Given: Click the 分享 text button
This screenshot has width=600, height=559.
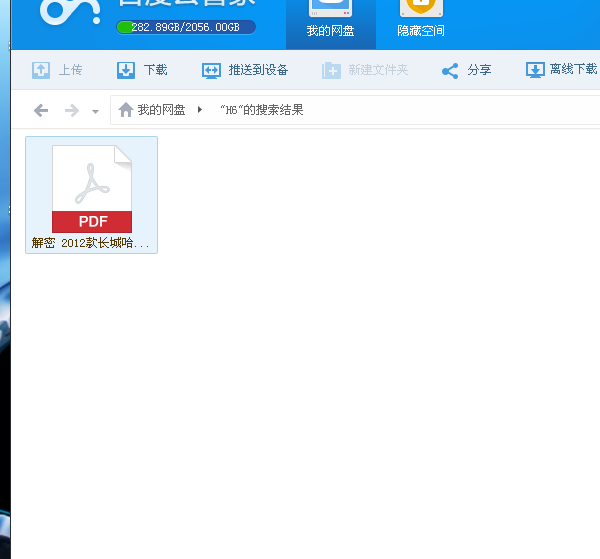Looking at the screenshot, I should coord(479,70).
